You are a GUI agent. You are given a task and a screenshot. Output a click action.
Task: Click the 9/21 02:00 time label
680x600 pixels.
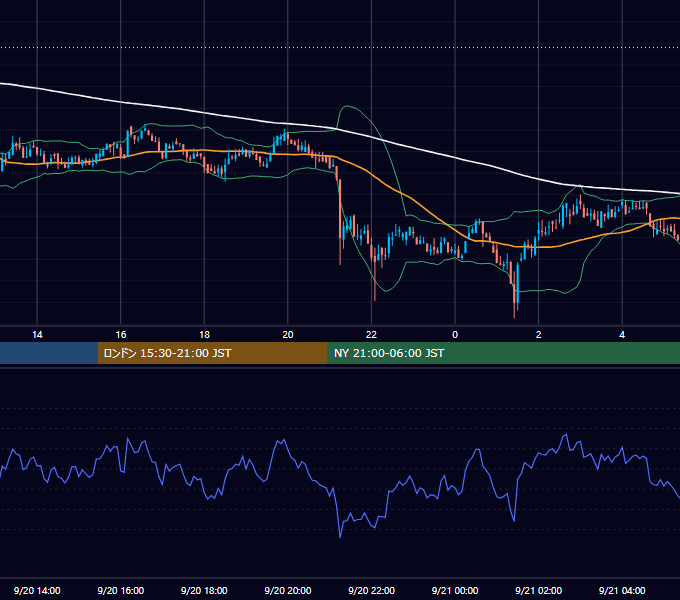point(539,590)
